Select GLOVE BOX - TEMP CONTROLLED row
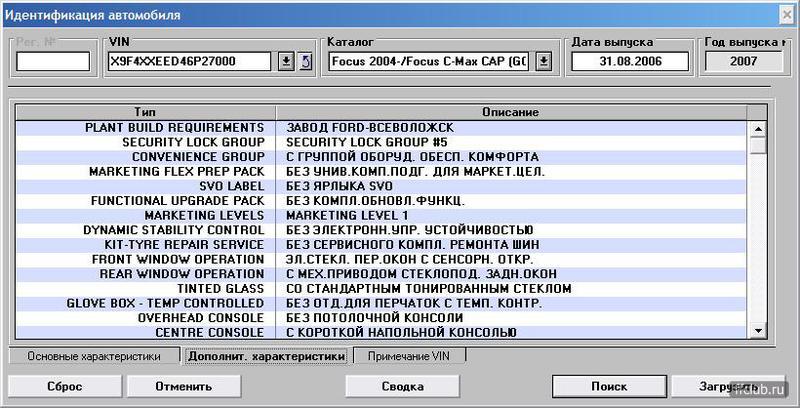This screenshot has width=800, height=408. tap(381, 303)
